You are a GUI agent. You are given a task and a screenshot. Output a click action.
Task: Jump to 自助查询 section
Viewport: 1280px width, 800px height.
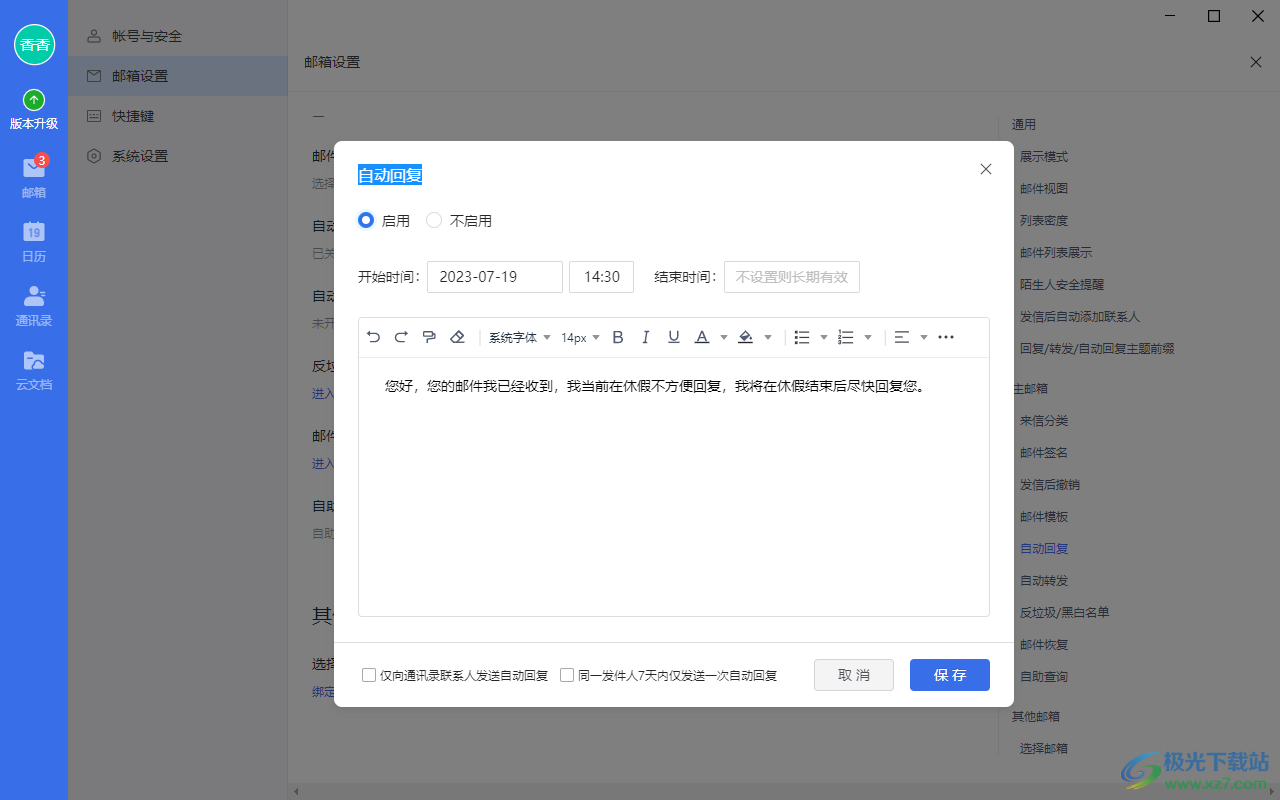coord(1044,677)
